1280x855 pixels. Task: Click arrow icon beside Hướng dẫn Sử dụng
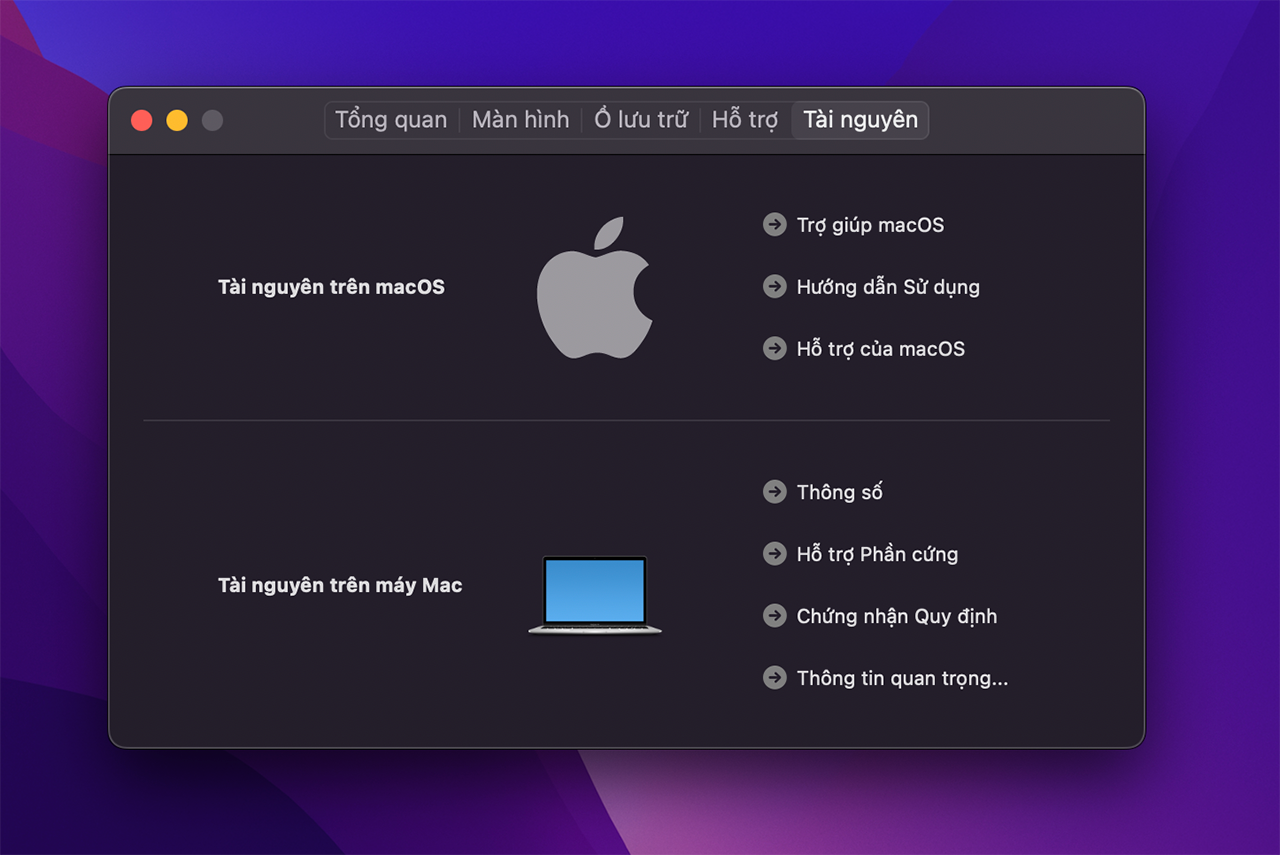[x=774, y=286]
